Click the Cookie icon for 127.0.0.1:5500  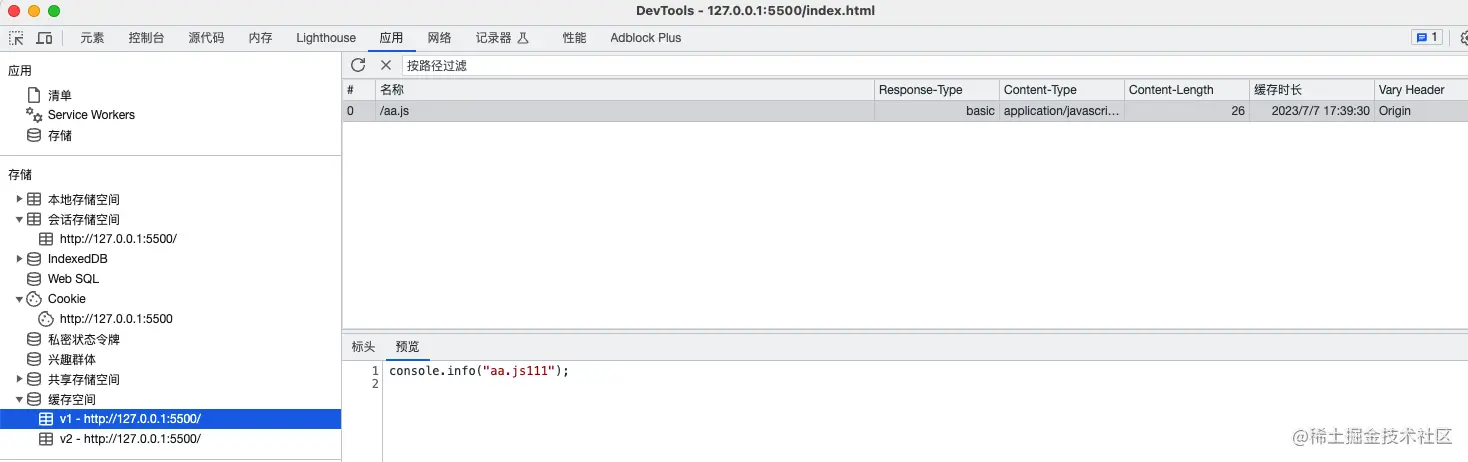coord(46,319)
